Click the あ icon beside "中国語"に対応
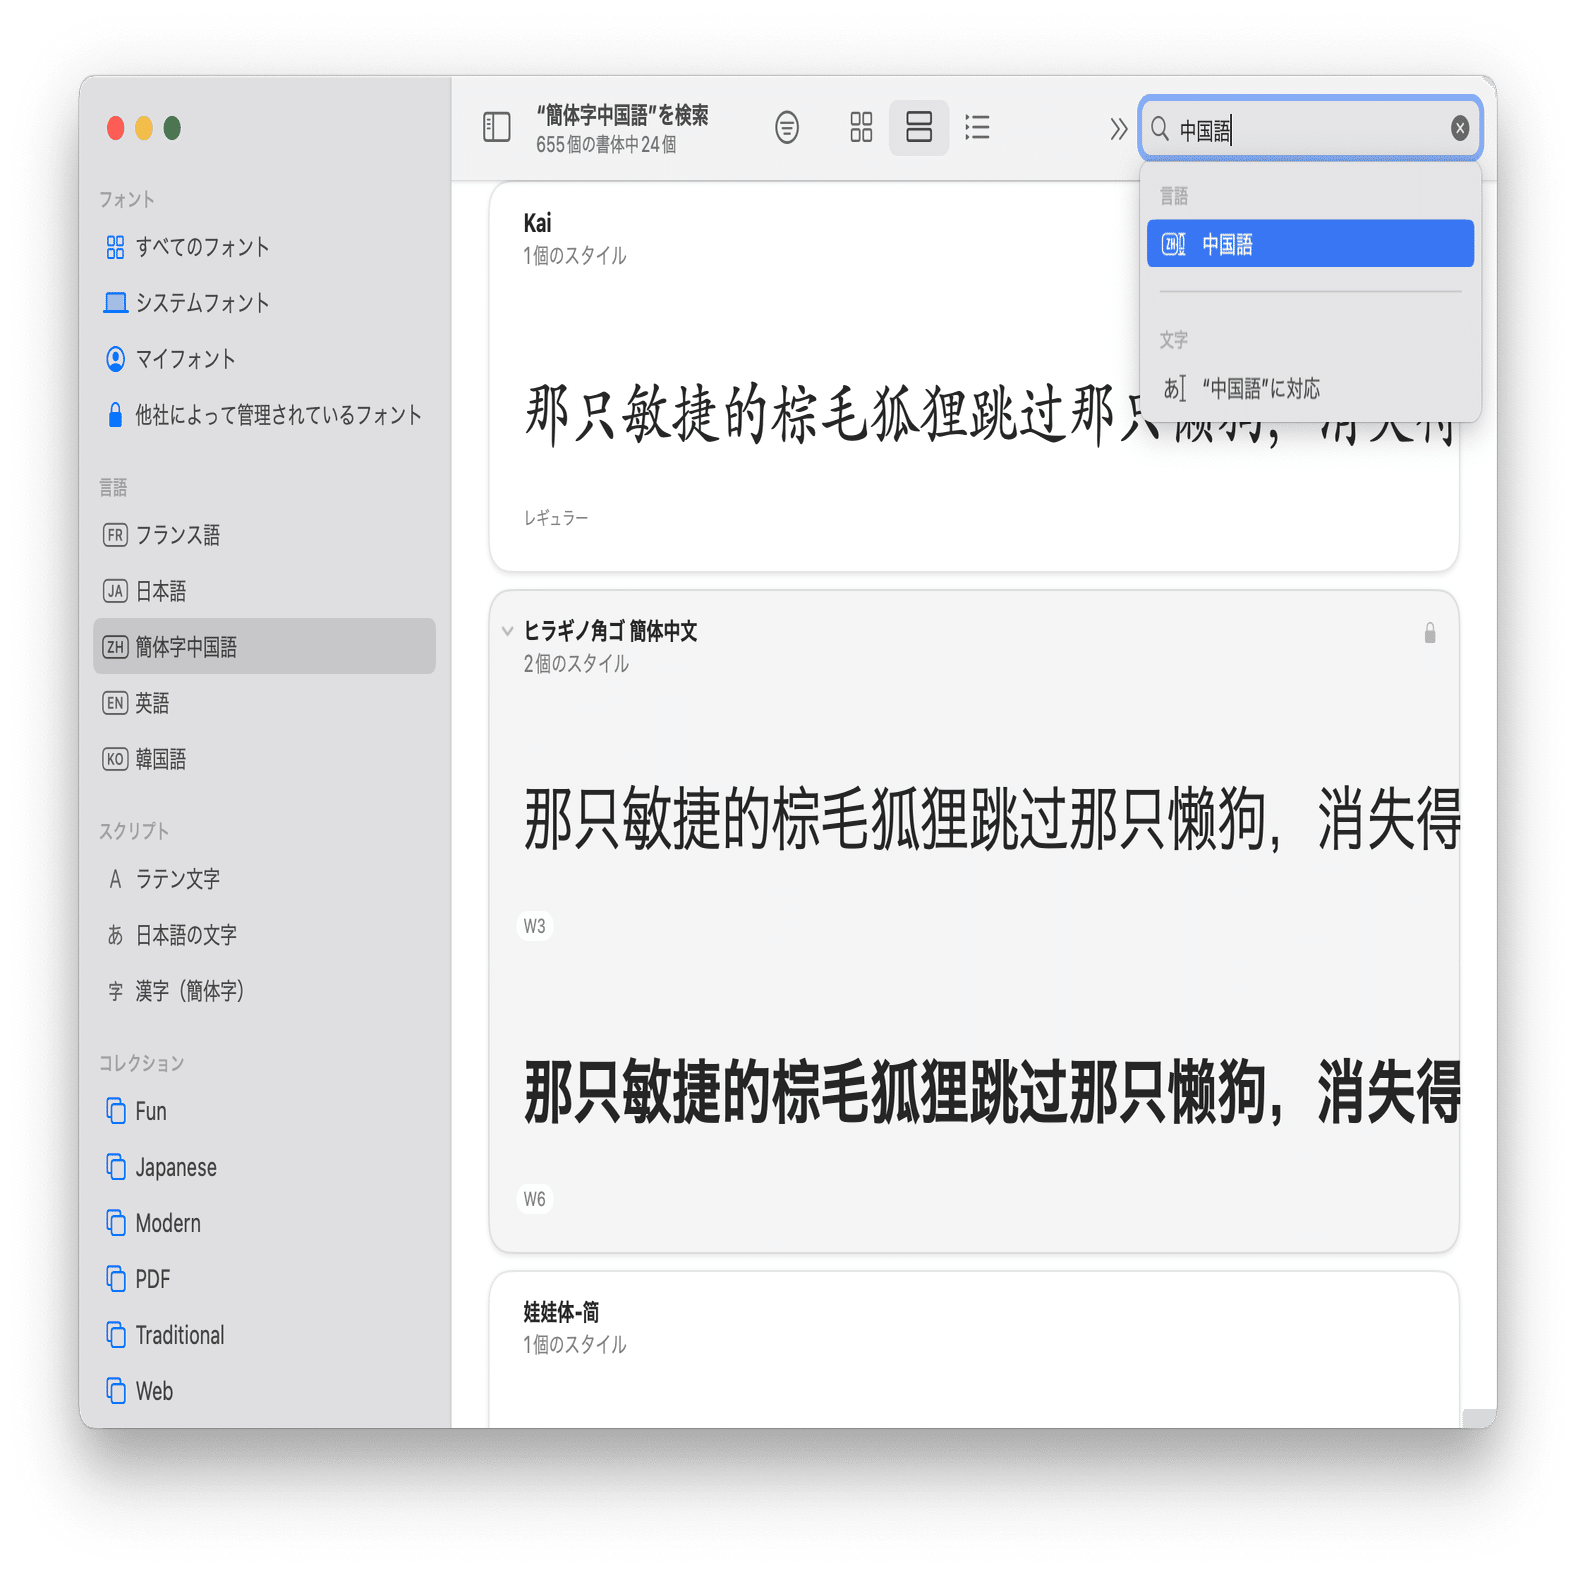This screenshot has height=1576, width=1576. click(x=1174, y=388)
